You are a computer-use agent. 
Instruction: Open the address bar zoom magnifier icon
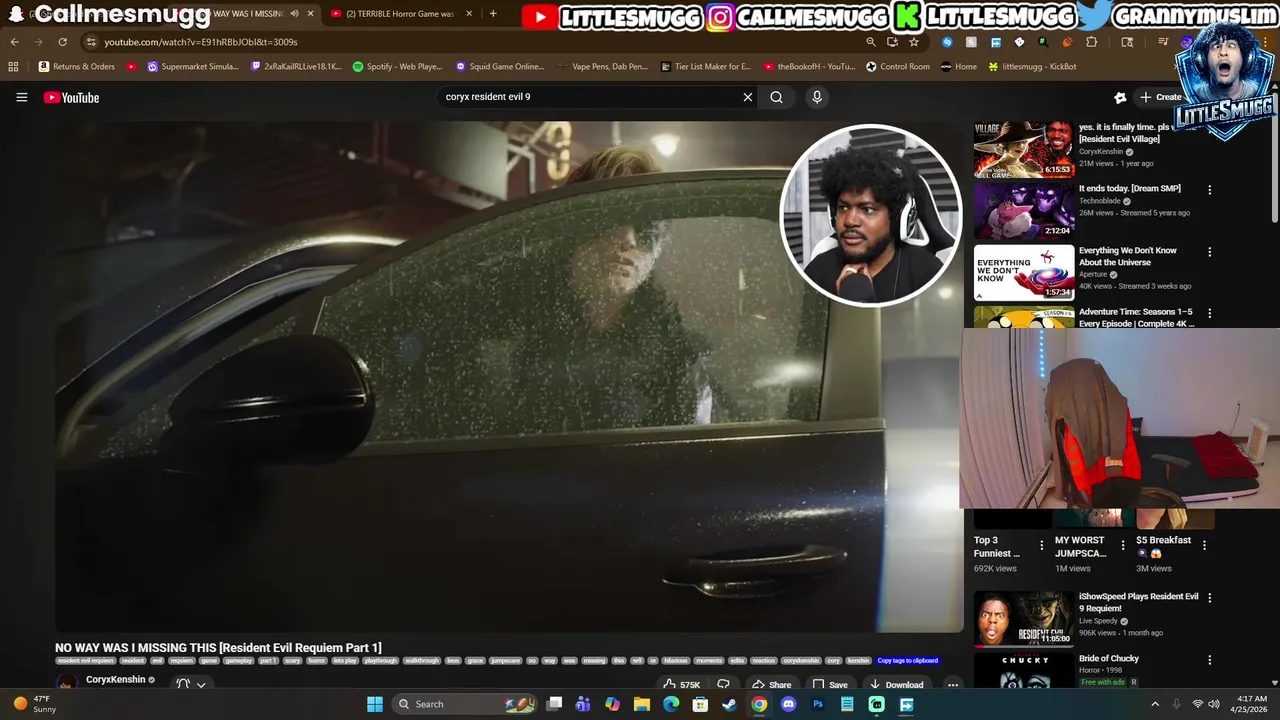point(871,42)
